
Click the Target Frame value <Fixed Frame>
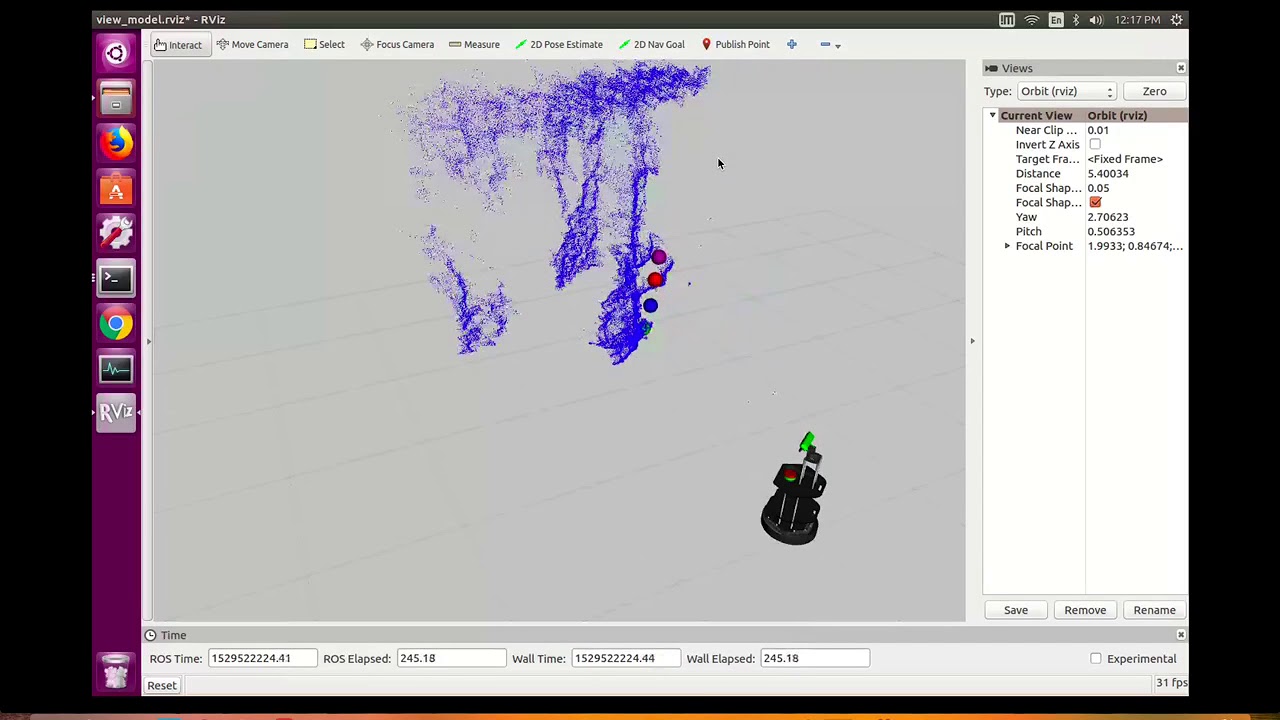tap(1125, 159)
